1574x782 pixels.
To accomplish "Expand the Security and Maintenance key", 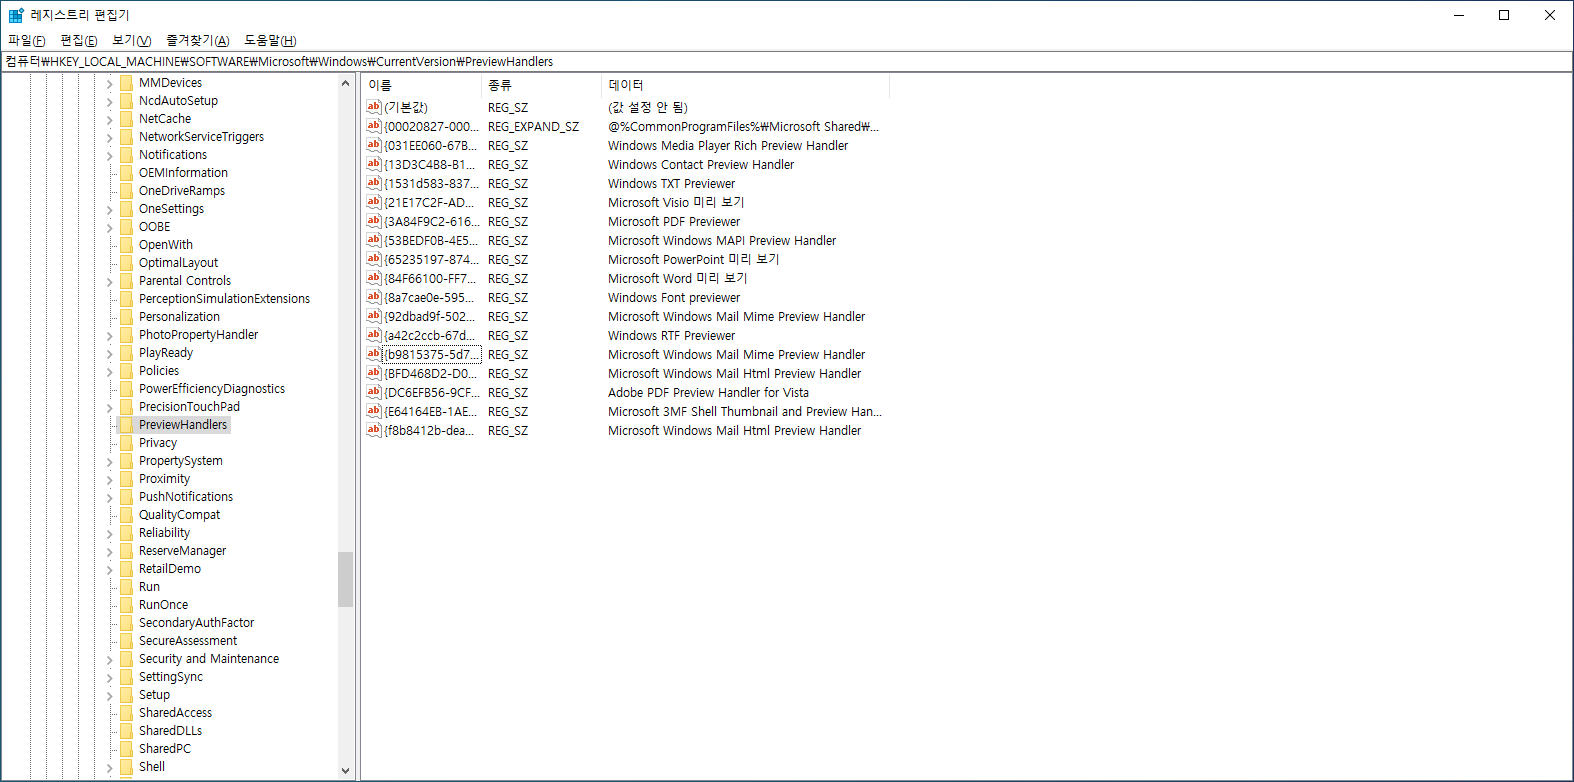I will click(110, 659).
